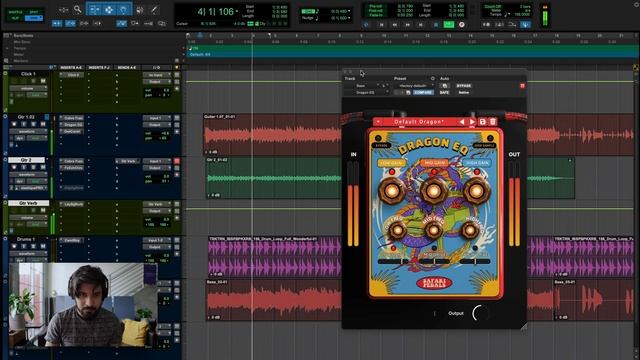Select the Zoomer magnifier tool

pyautogui.click(x=77, y=9)
